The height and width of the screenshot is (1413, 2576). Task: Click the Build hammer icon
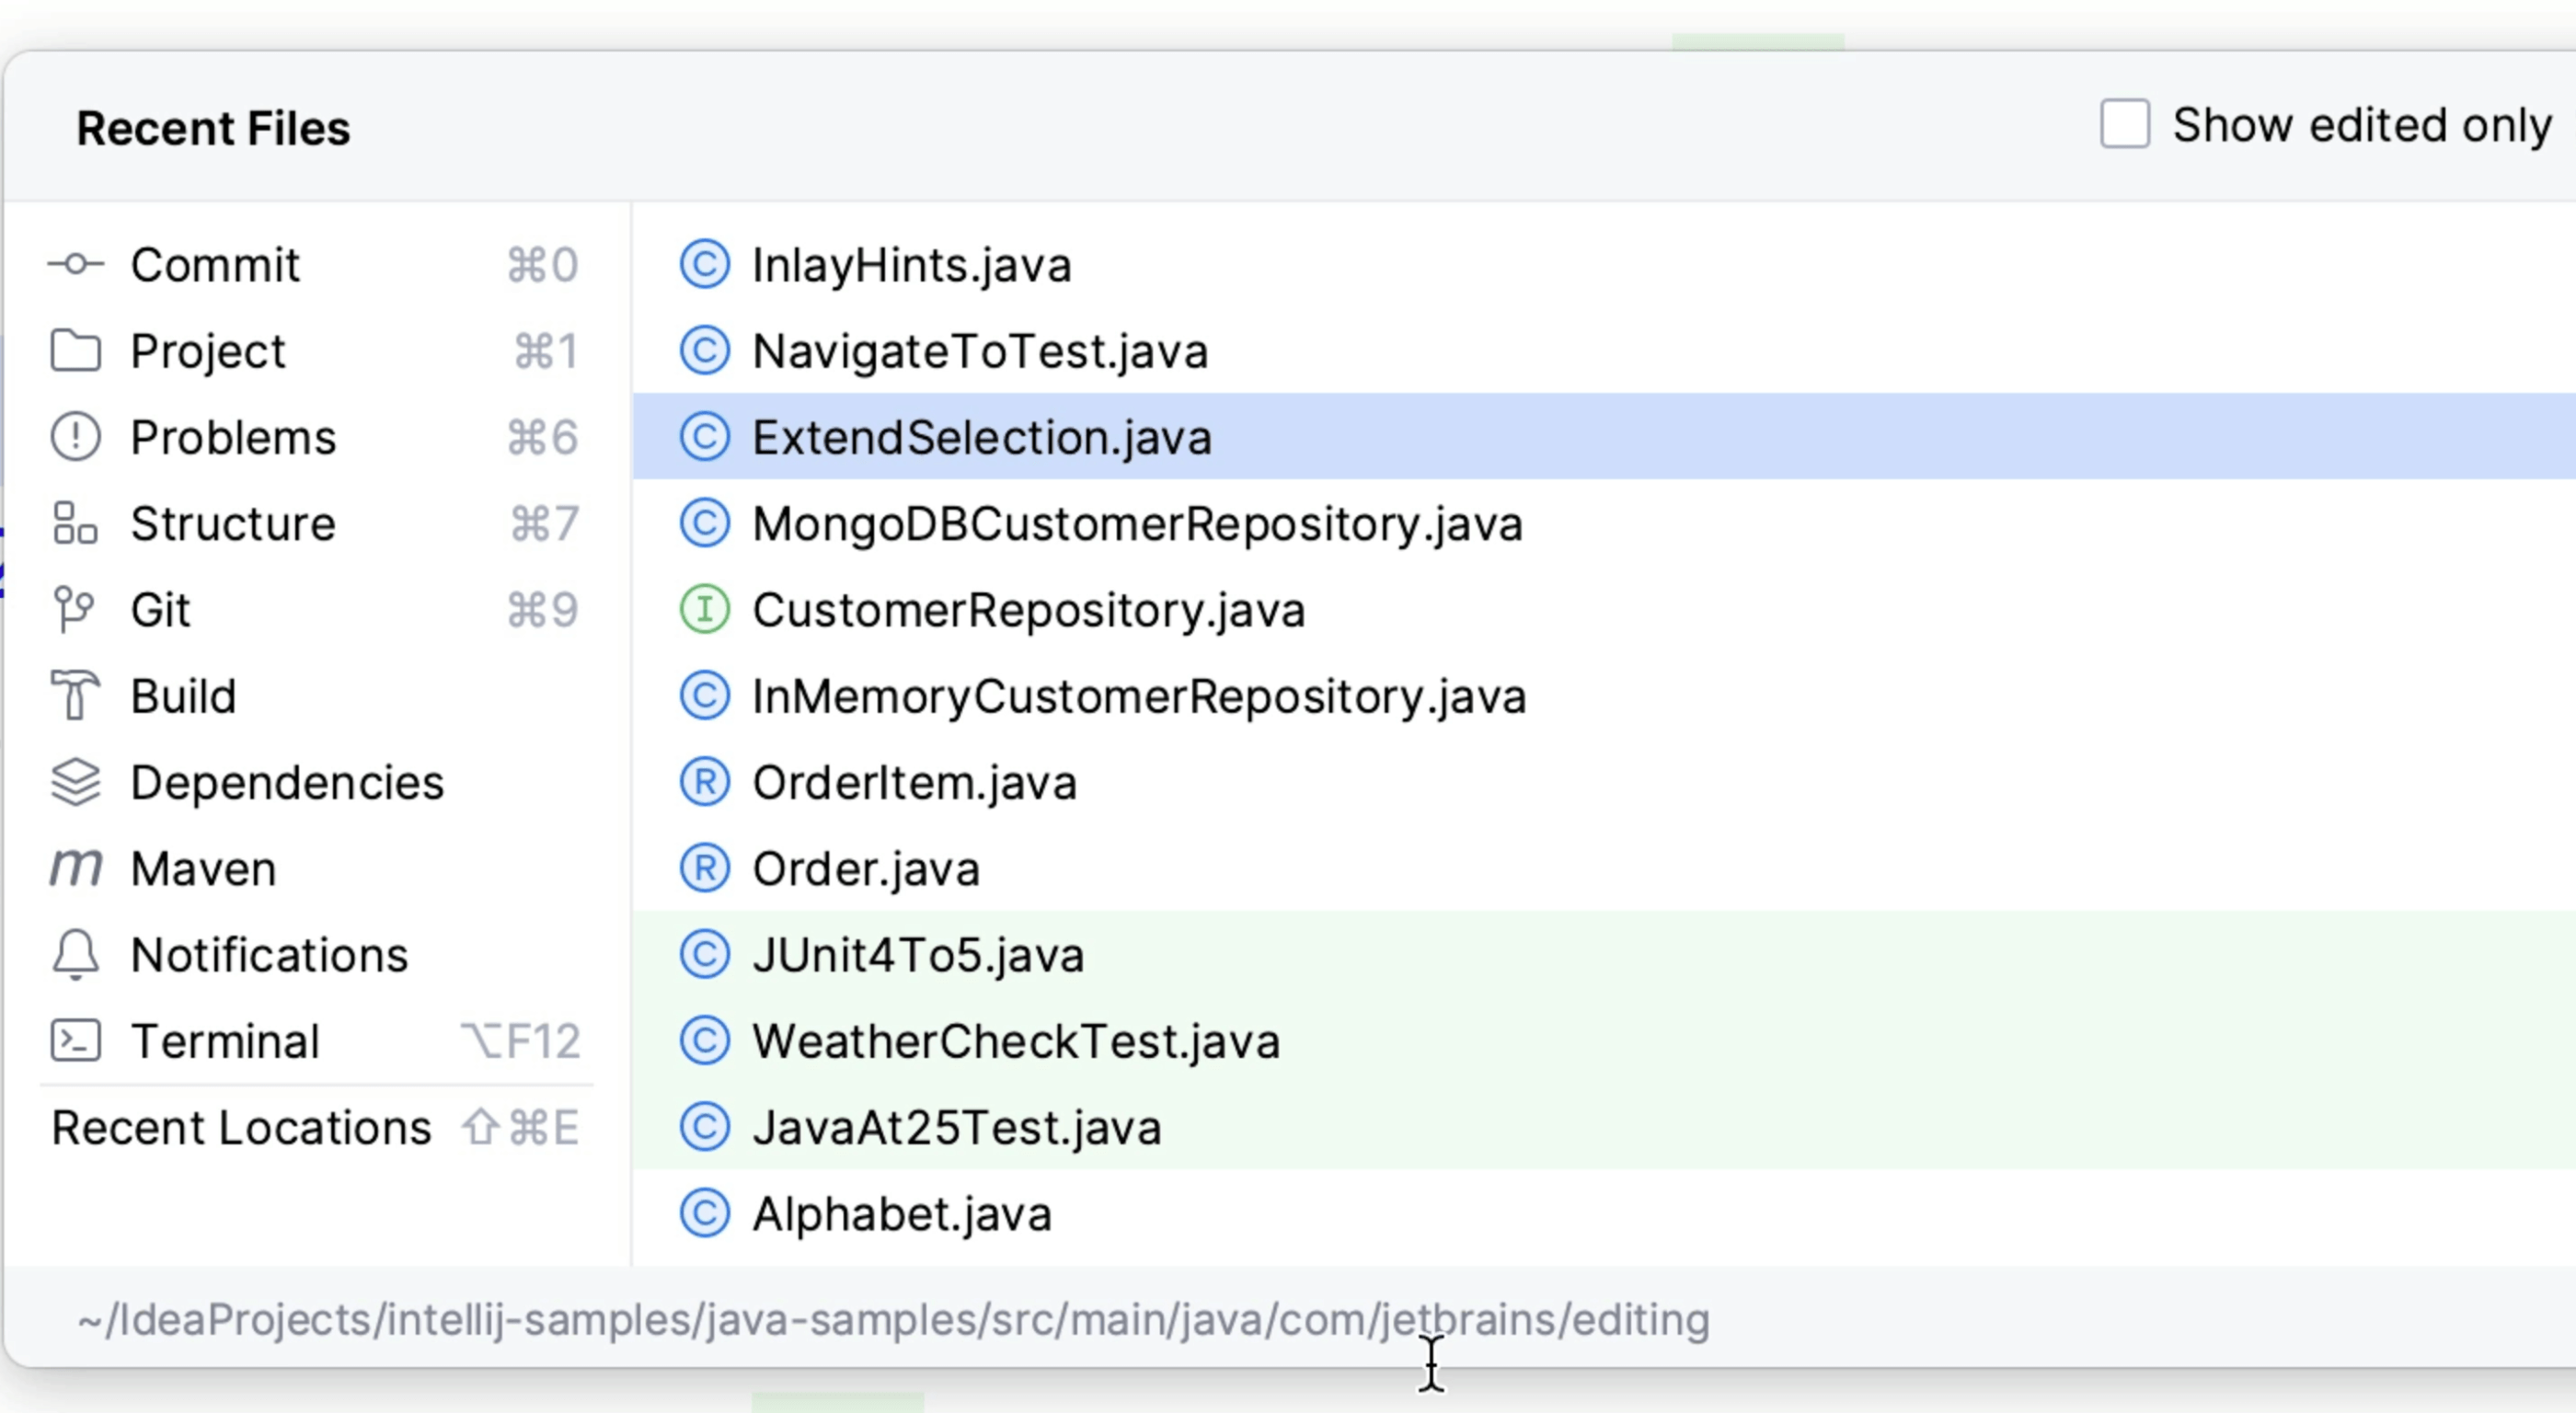coord(75,695)
